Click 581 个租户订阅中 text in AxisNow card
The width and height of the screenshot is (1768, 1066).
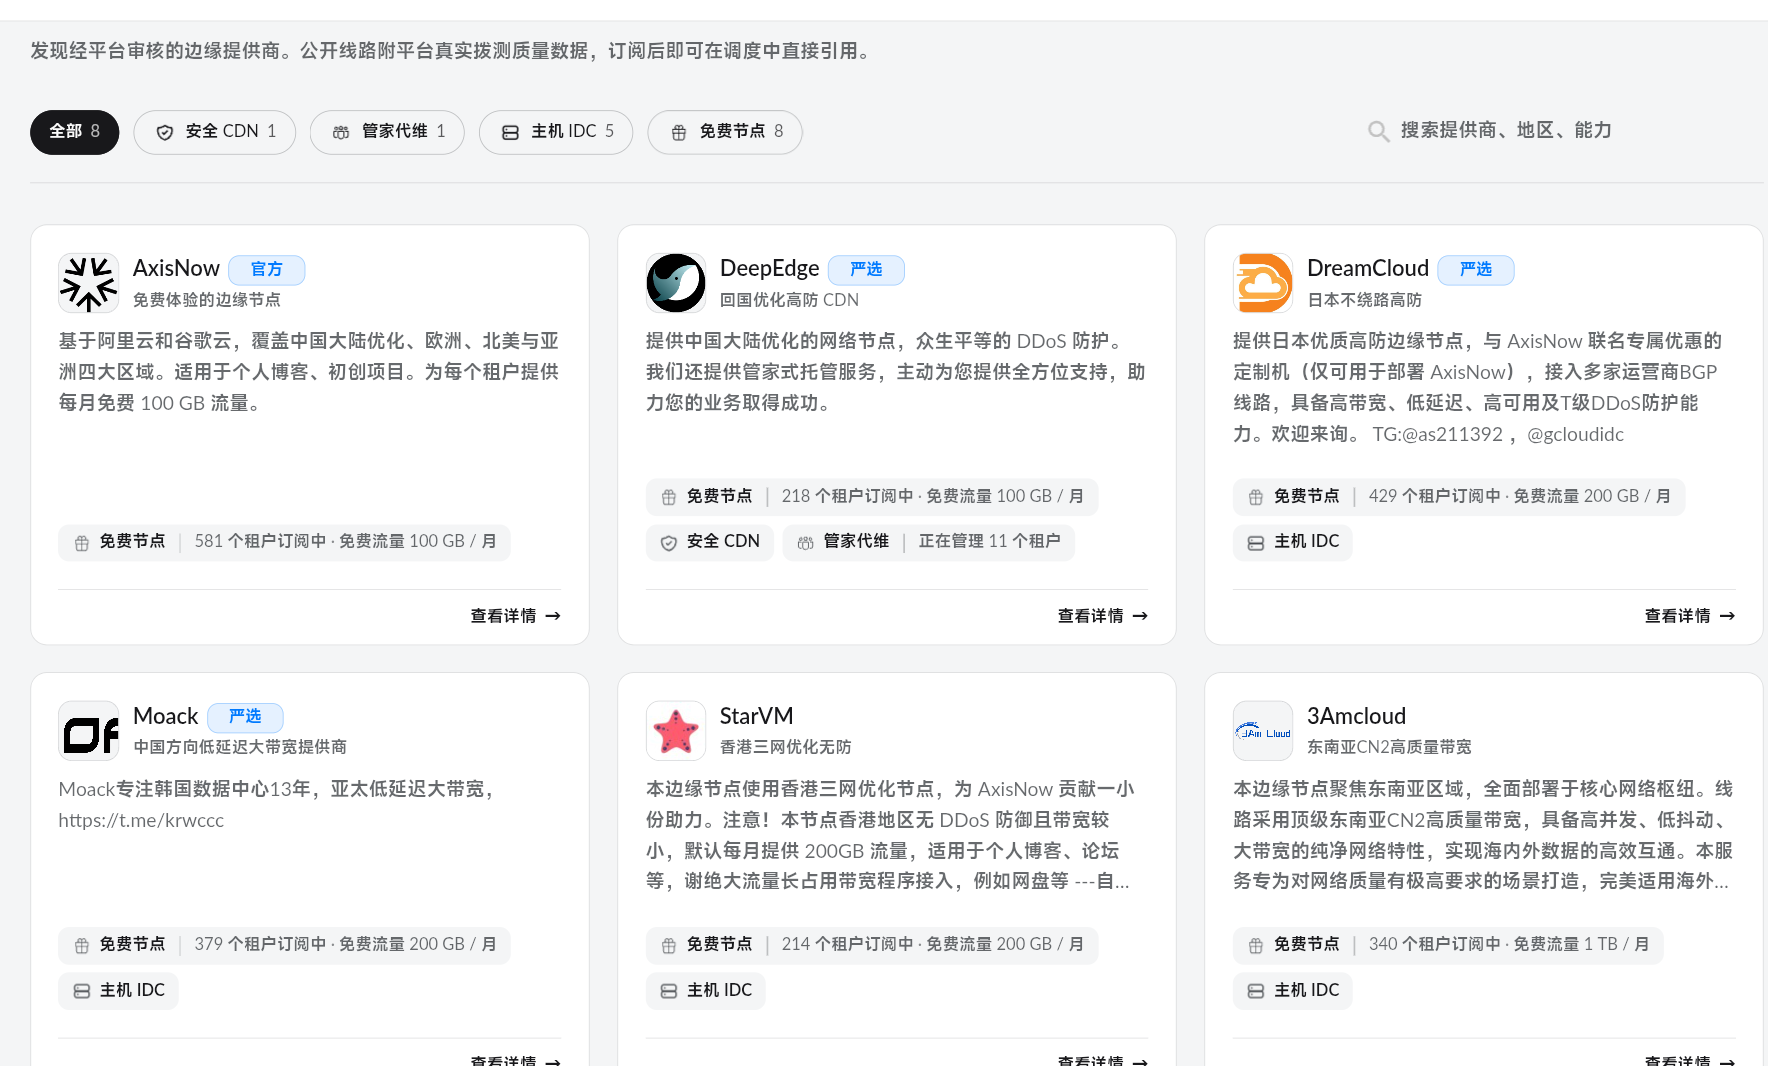click(260, 541)
